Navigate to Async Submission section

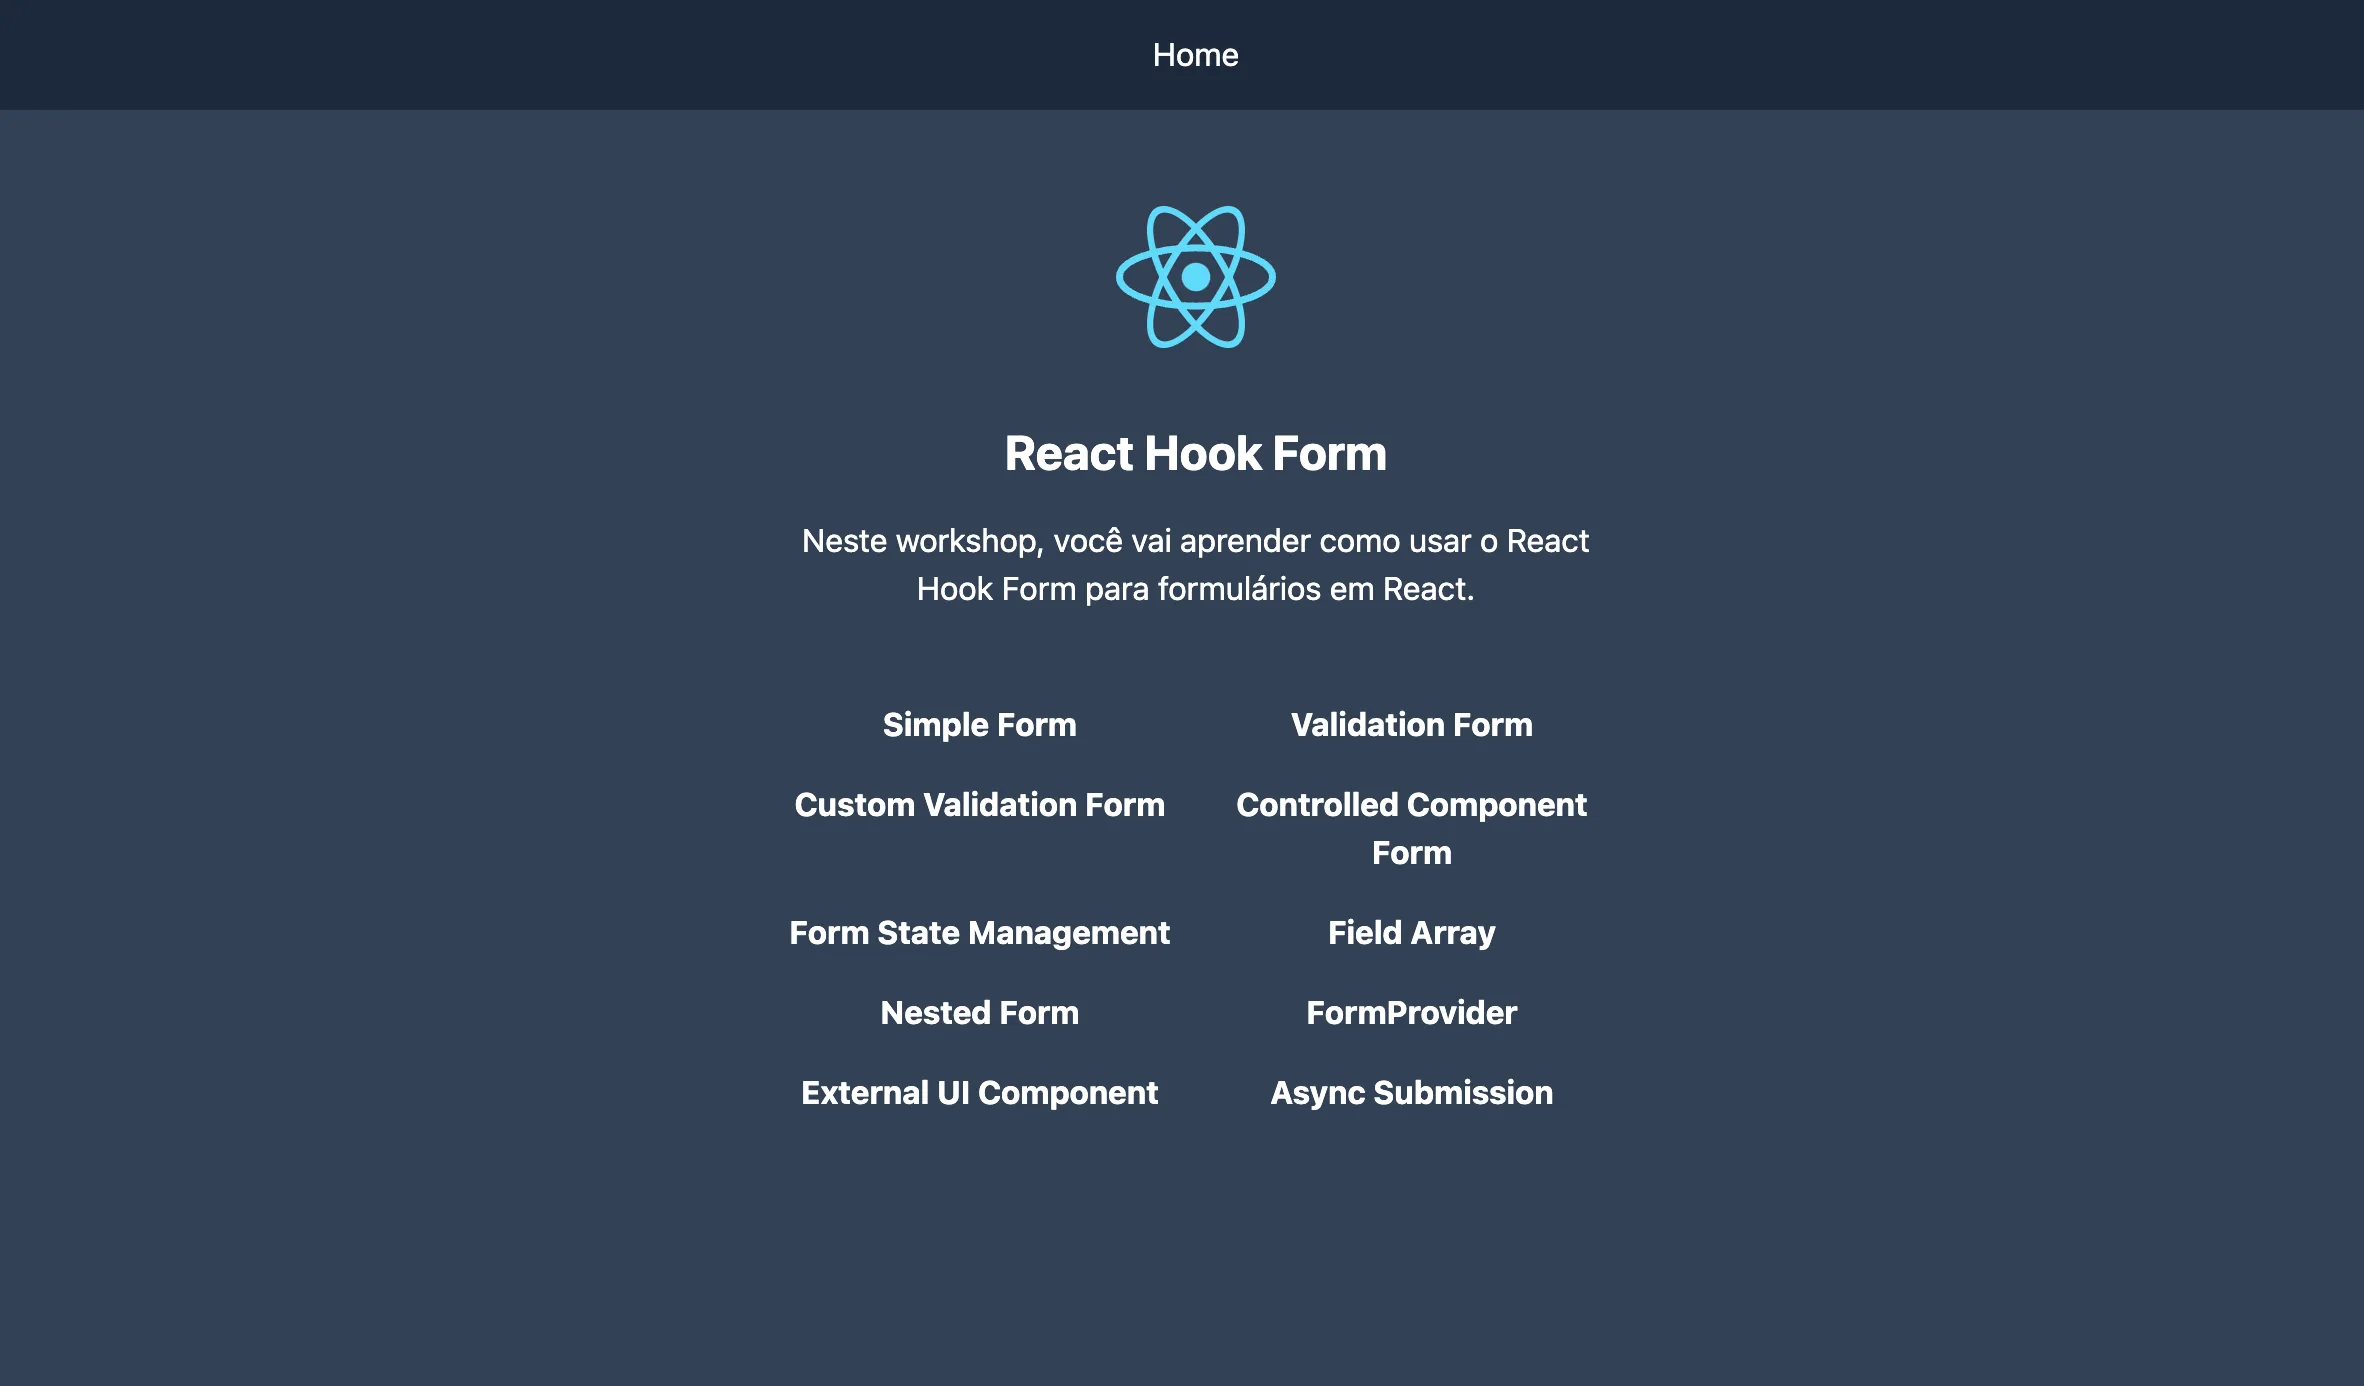pos(1410,1091)
